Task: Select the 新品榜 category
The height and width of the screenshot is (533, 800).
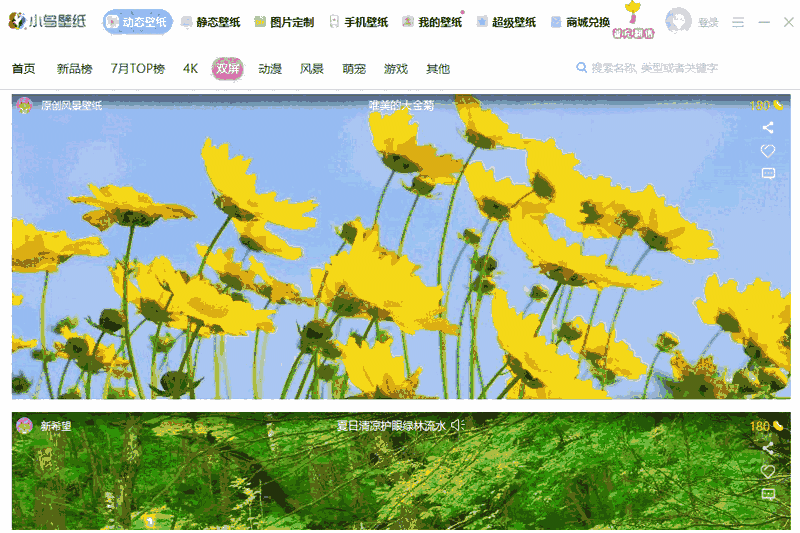Action: point(74,68)
